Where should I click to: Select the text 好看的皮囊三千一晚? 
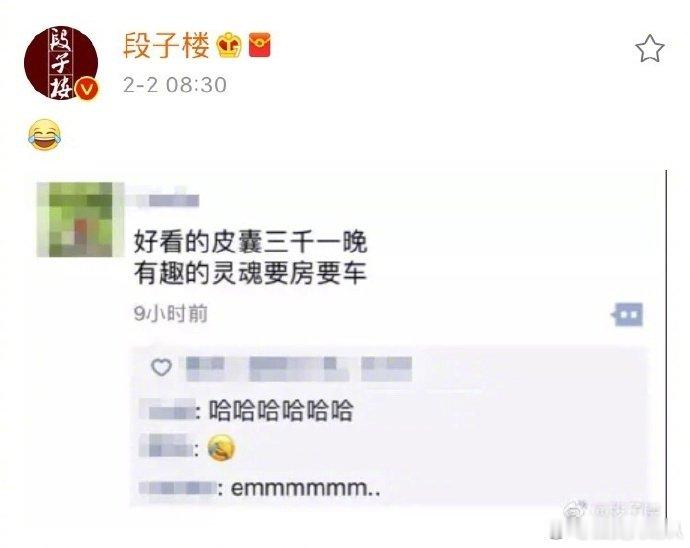250,242
